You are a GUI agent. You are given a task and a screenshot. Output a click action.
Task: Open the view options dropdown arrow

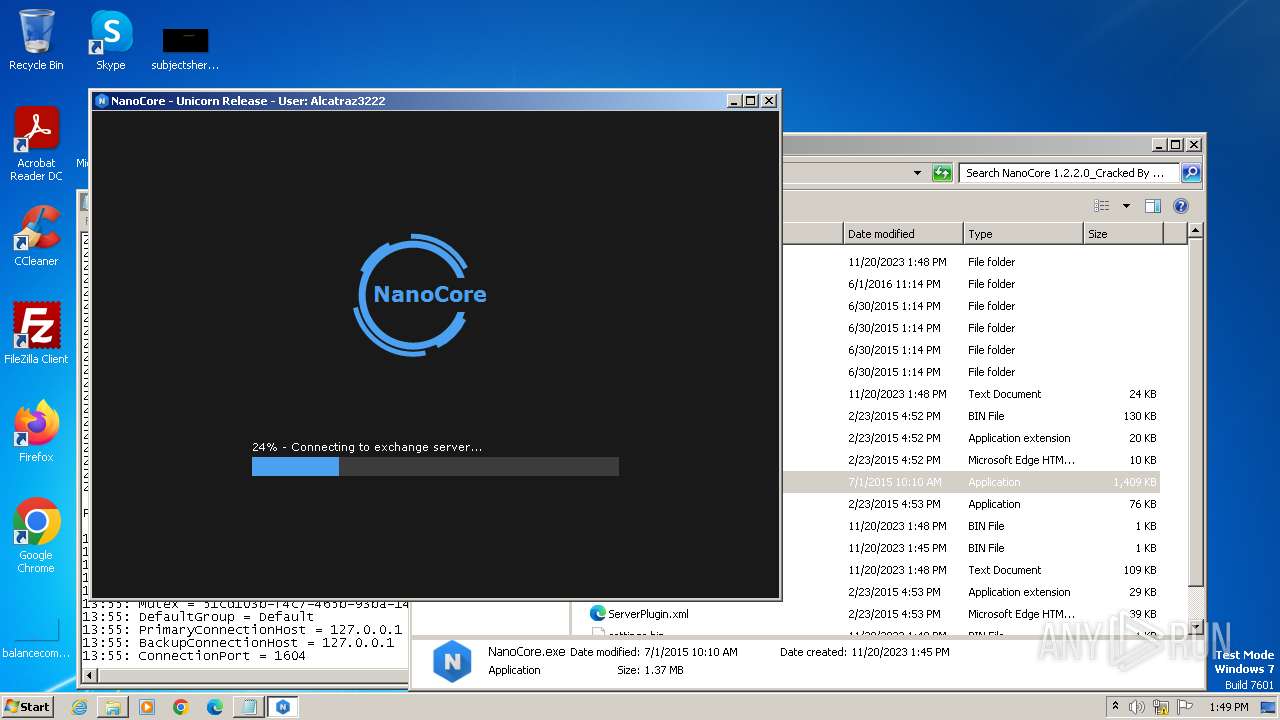(1126, 206)
